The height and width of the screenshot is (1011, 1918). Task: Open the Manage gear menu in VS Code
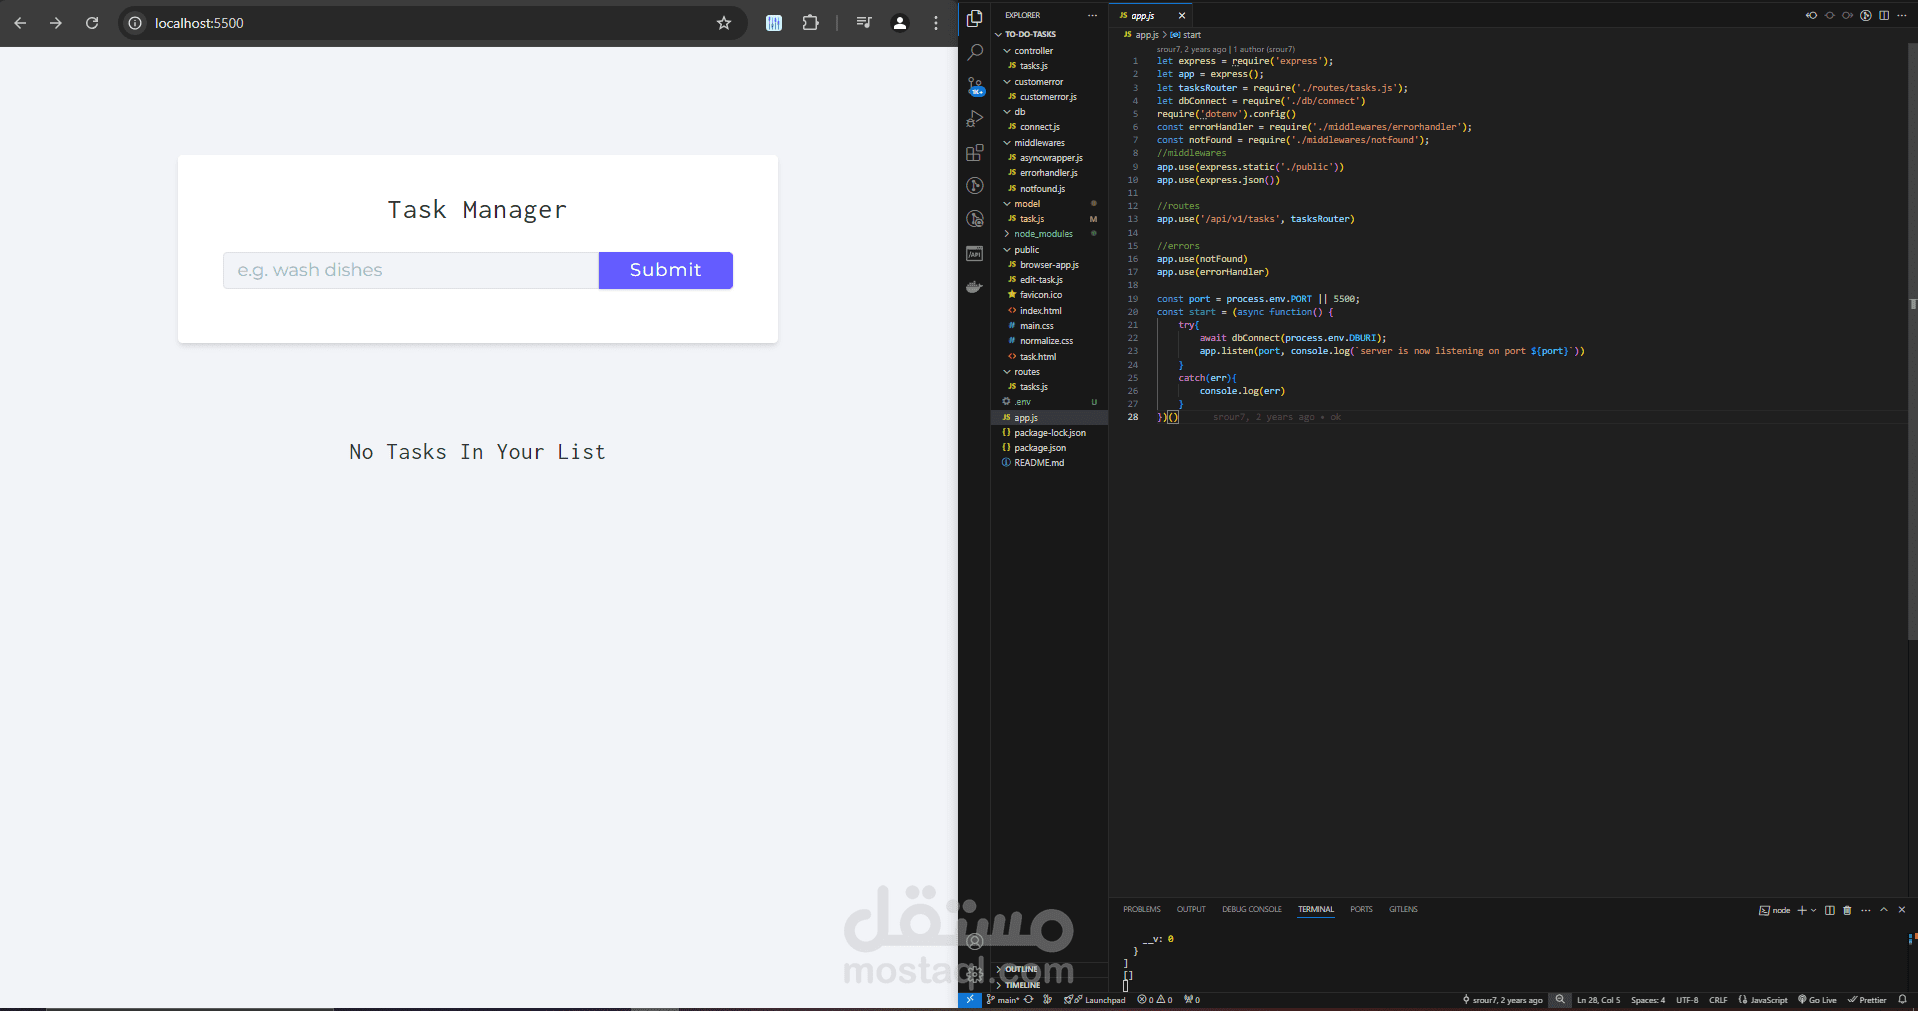(x=975, y=973)
